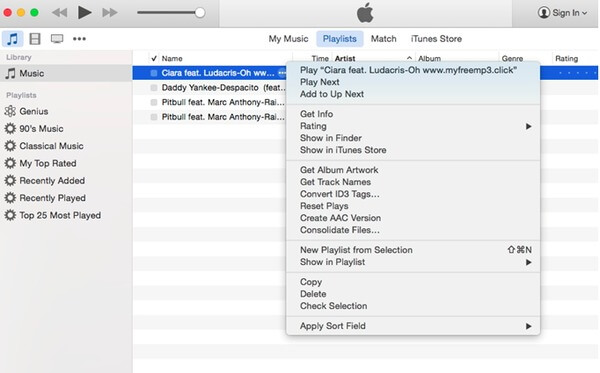Expand the Rating submenu
This screenshot has height=373, width=600.
click(x=413, y=126)
